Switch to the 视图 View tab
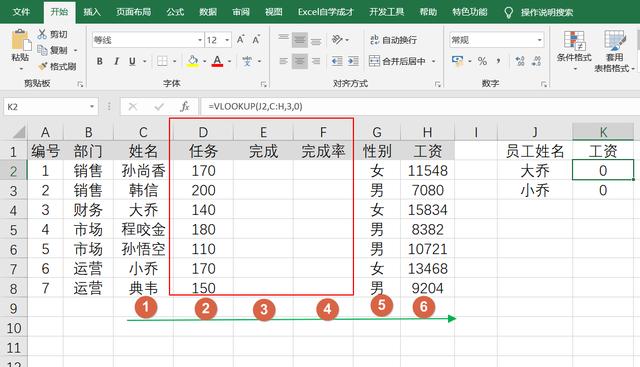Viewport: 640px width, 367px height. pyautogui.click(x=273, y=12)
